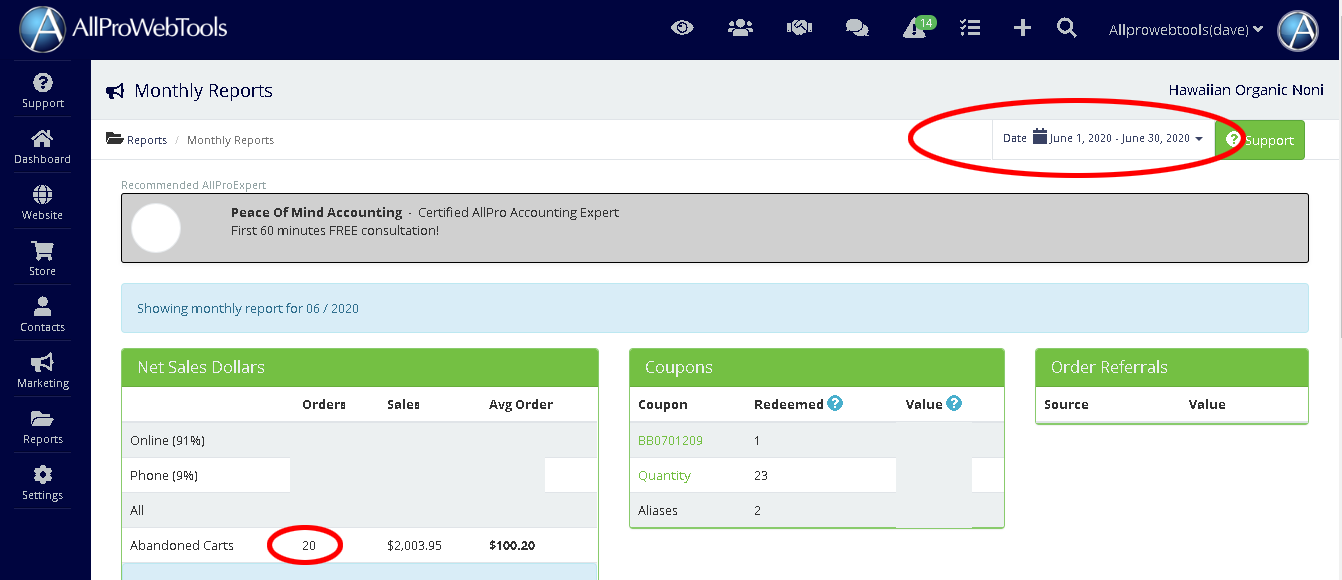Image resolution: width=1342 pixels, height=580 pixels.
Task: Click the Net Sales Dollars panel header
Action: (360, 368)
